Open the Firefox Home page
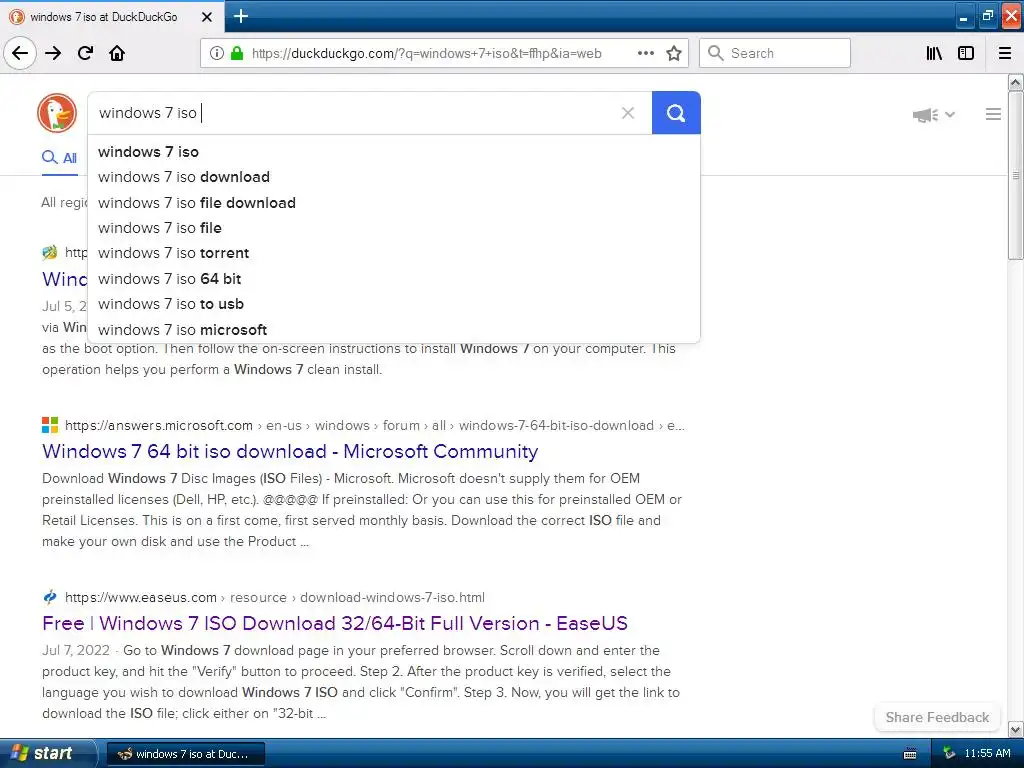This screenshot has height=768, width=1024. (117, 53)
